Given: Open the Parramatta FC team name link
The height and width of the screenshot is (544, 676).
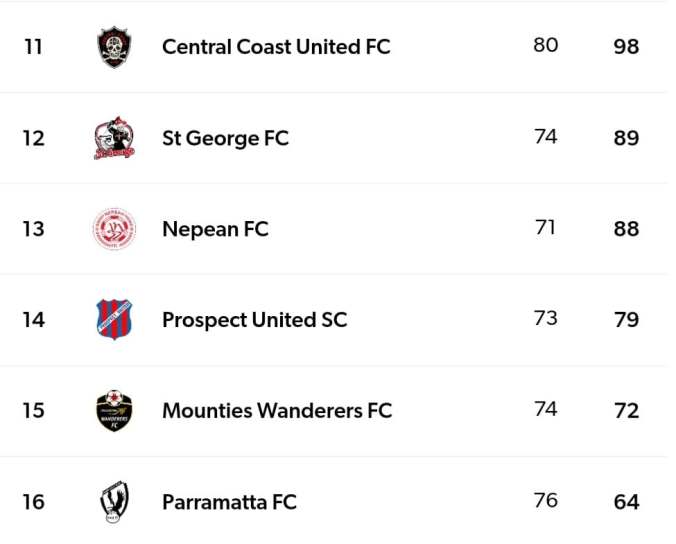Looking at the screenshot, I should [x=229, y=502].
